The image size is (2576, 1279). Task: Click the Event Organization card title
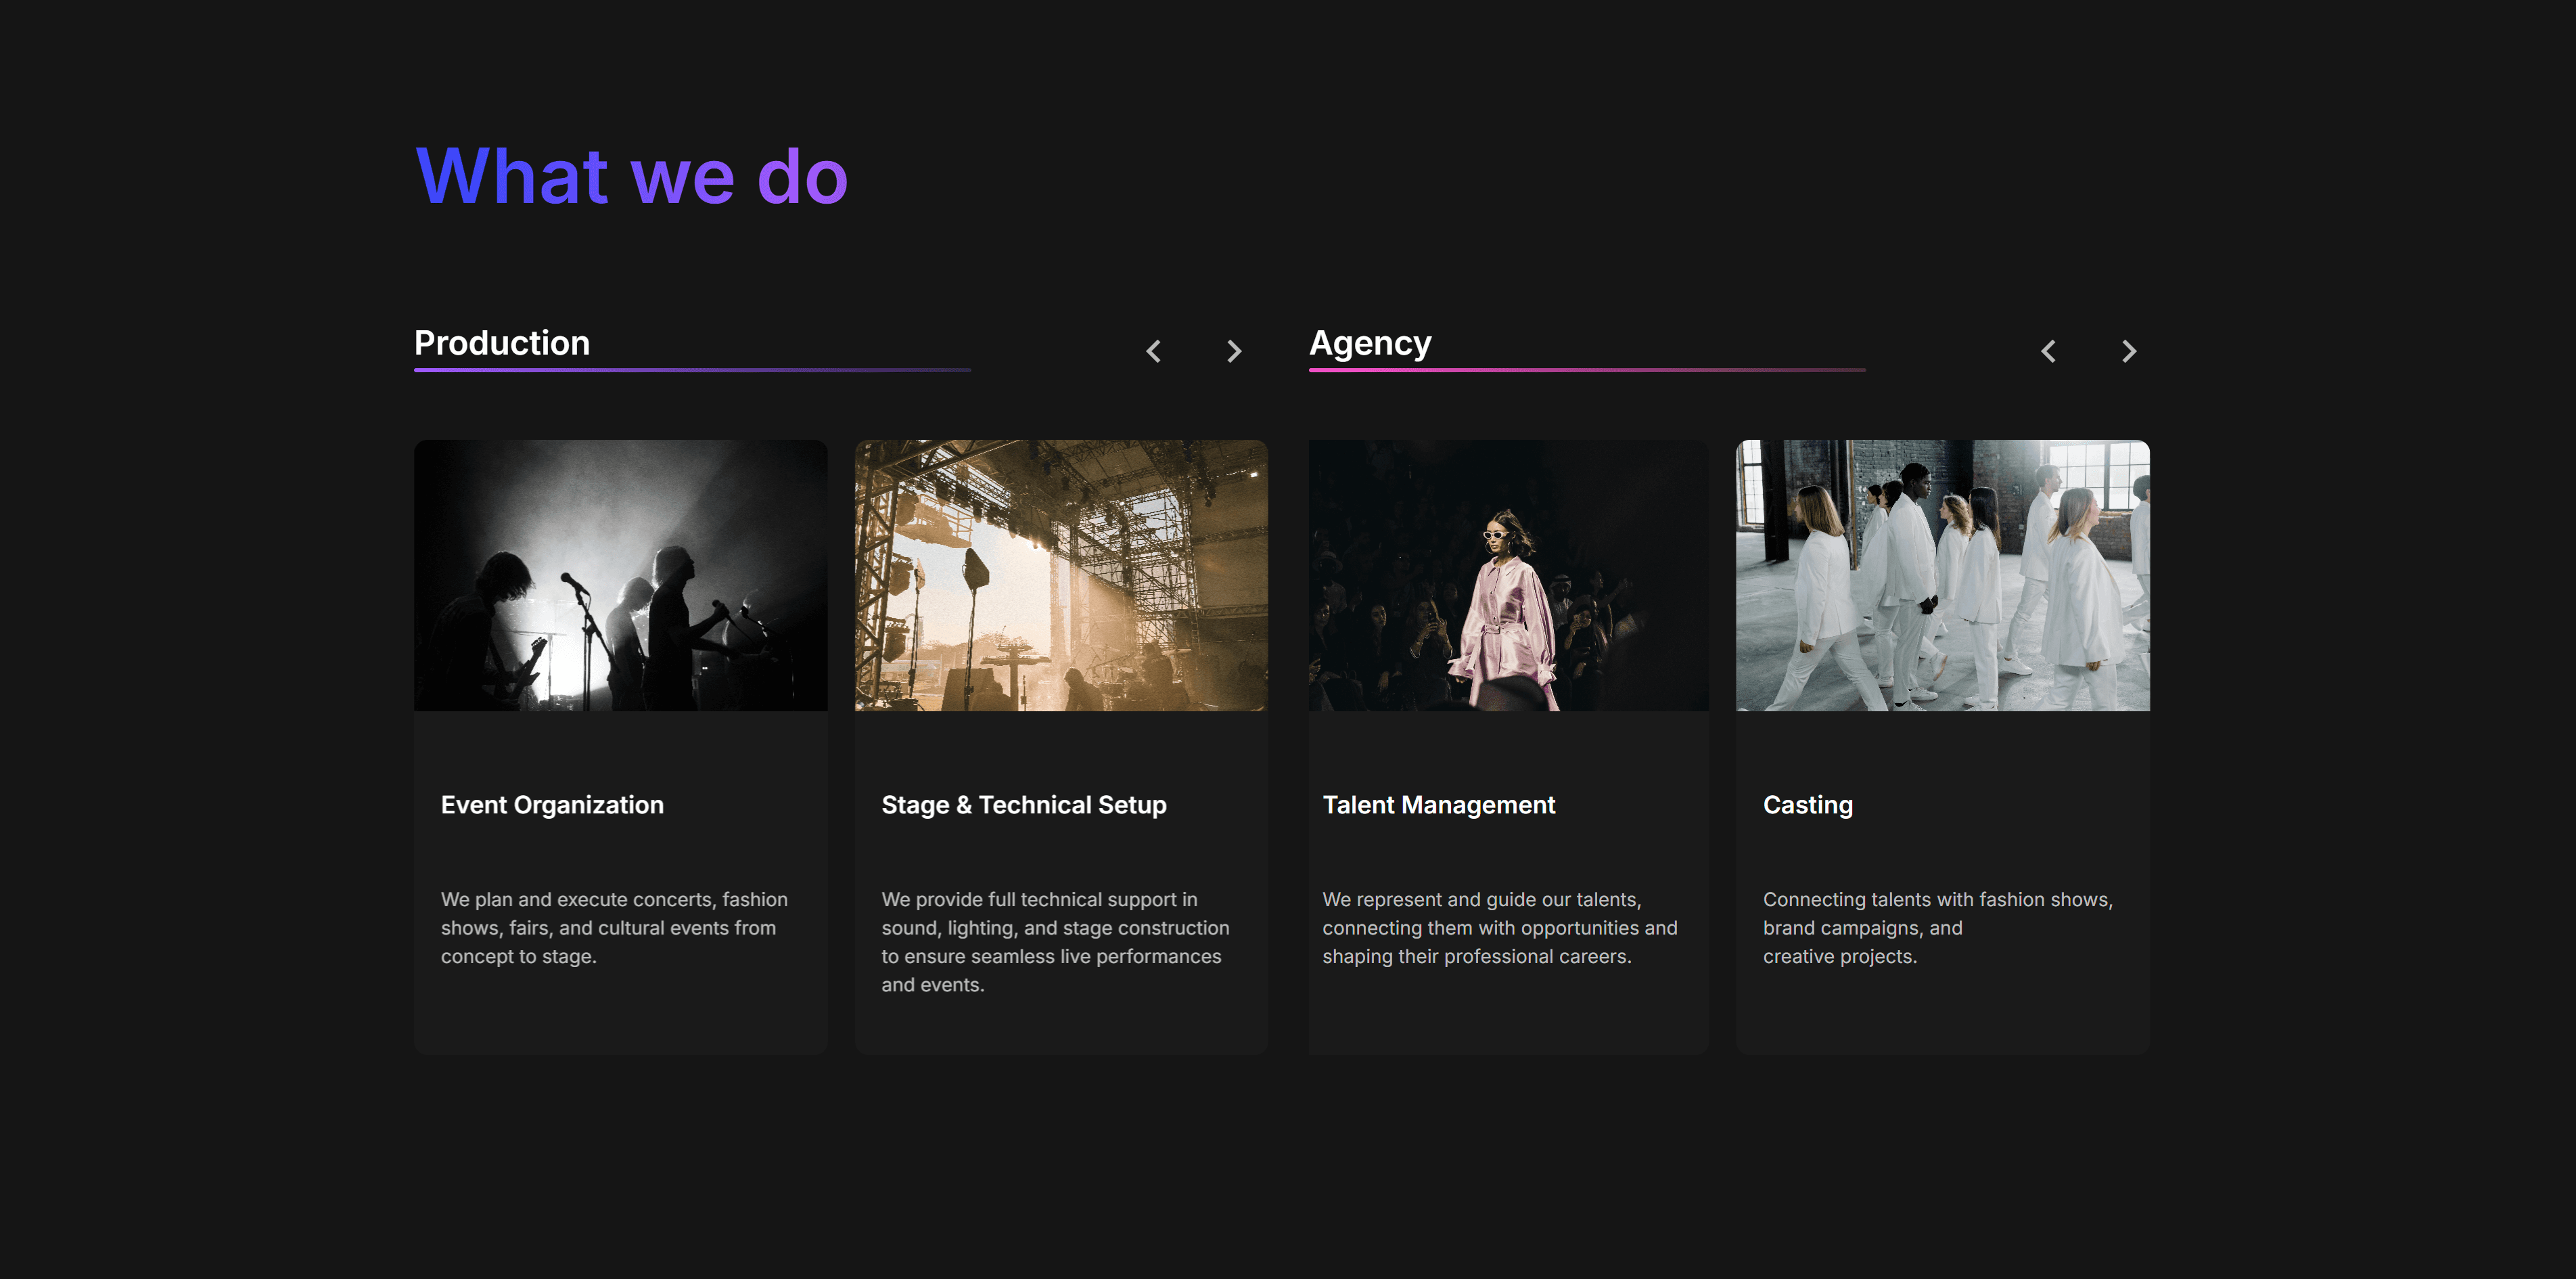pyautogui.click(x=552, y=805)
